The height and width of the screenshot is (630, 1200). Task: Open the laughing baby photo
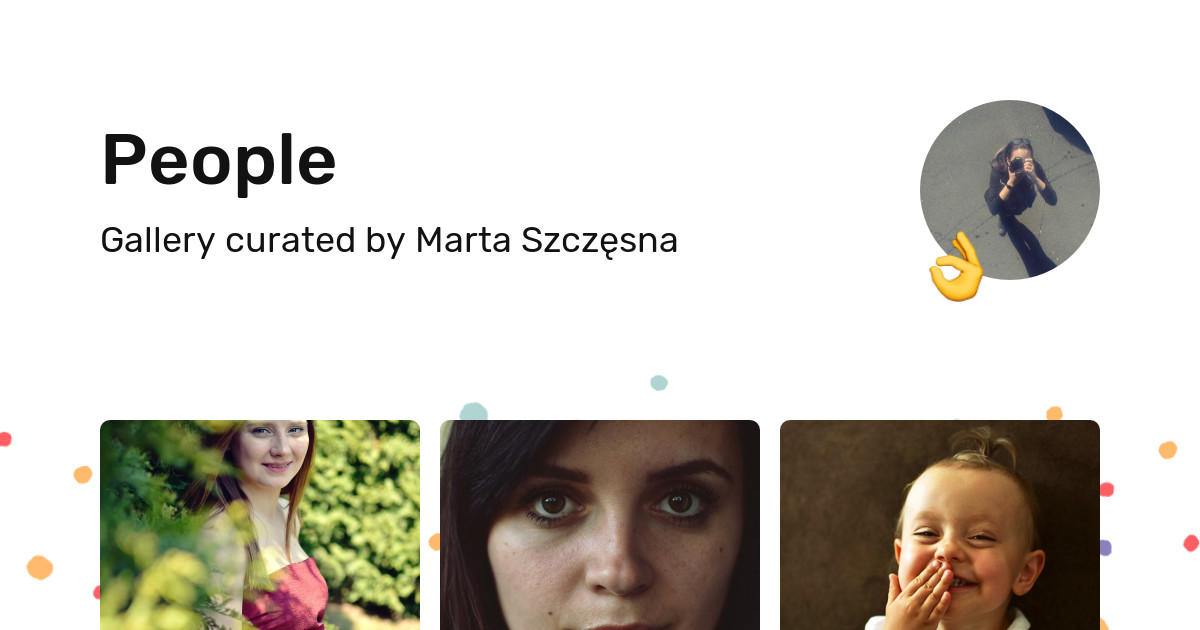pyautogui.click(x=940, y=525)
